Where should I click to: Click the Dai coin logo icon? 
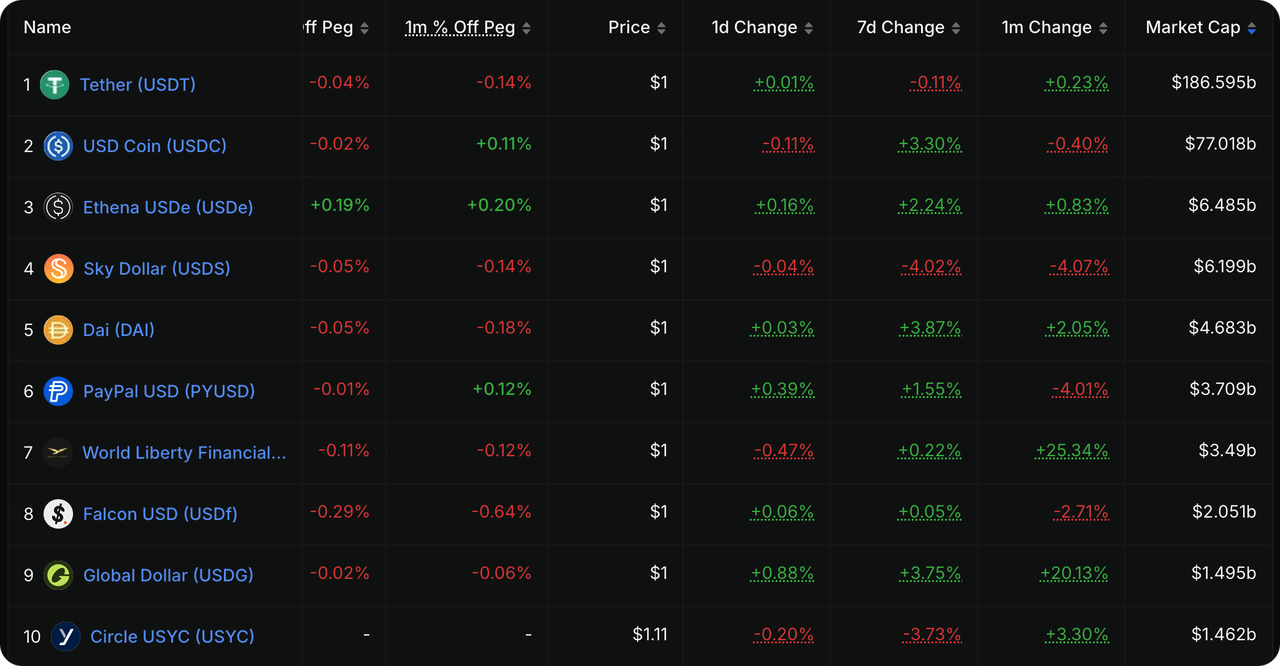click(58, 330)
